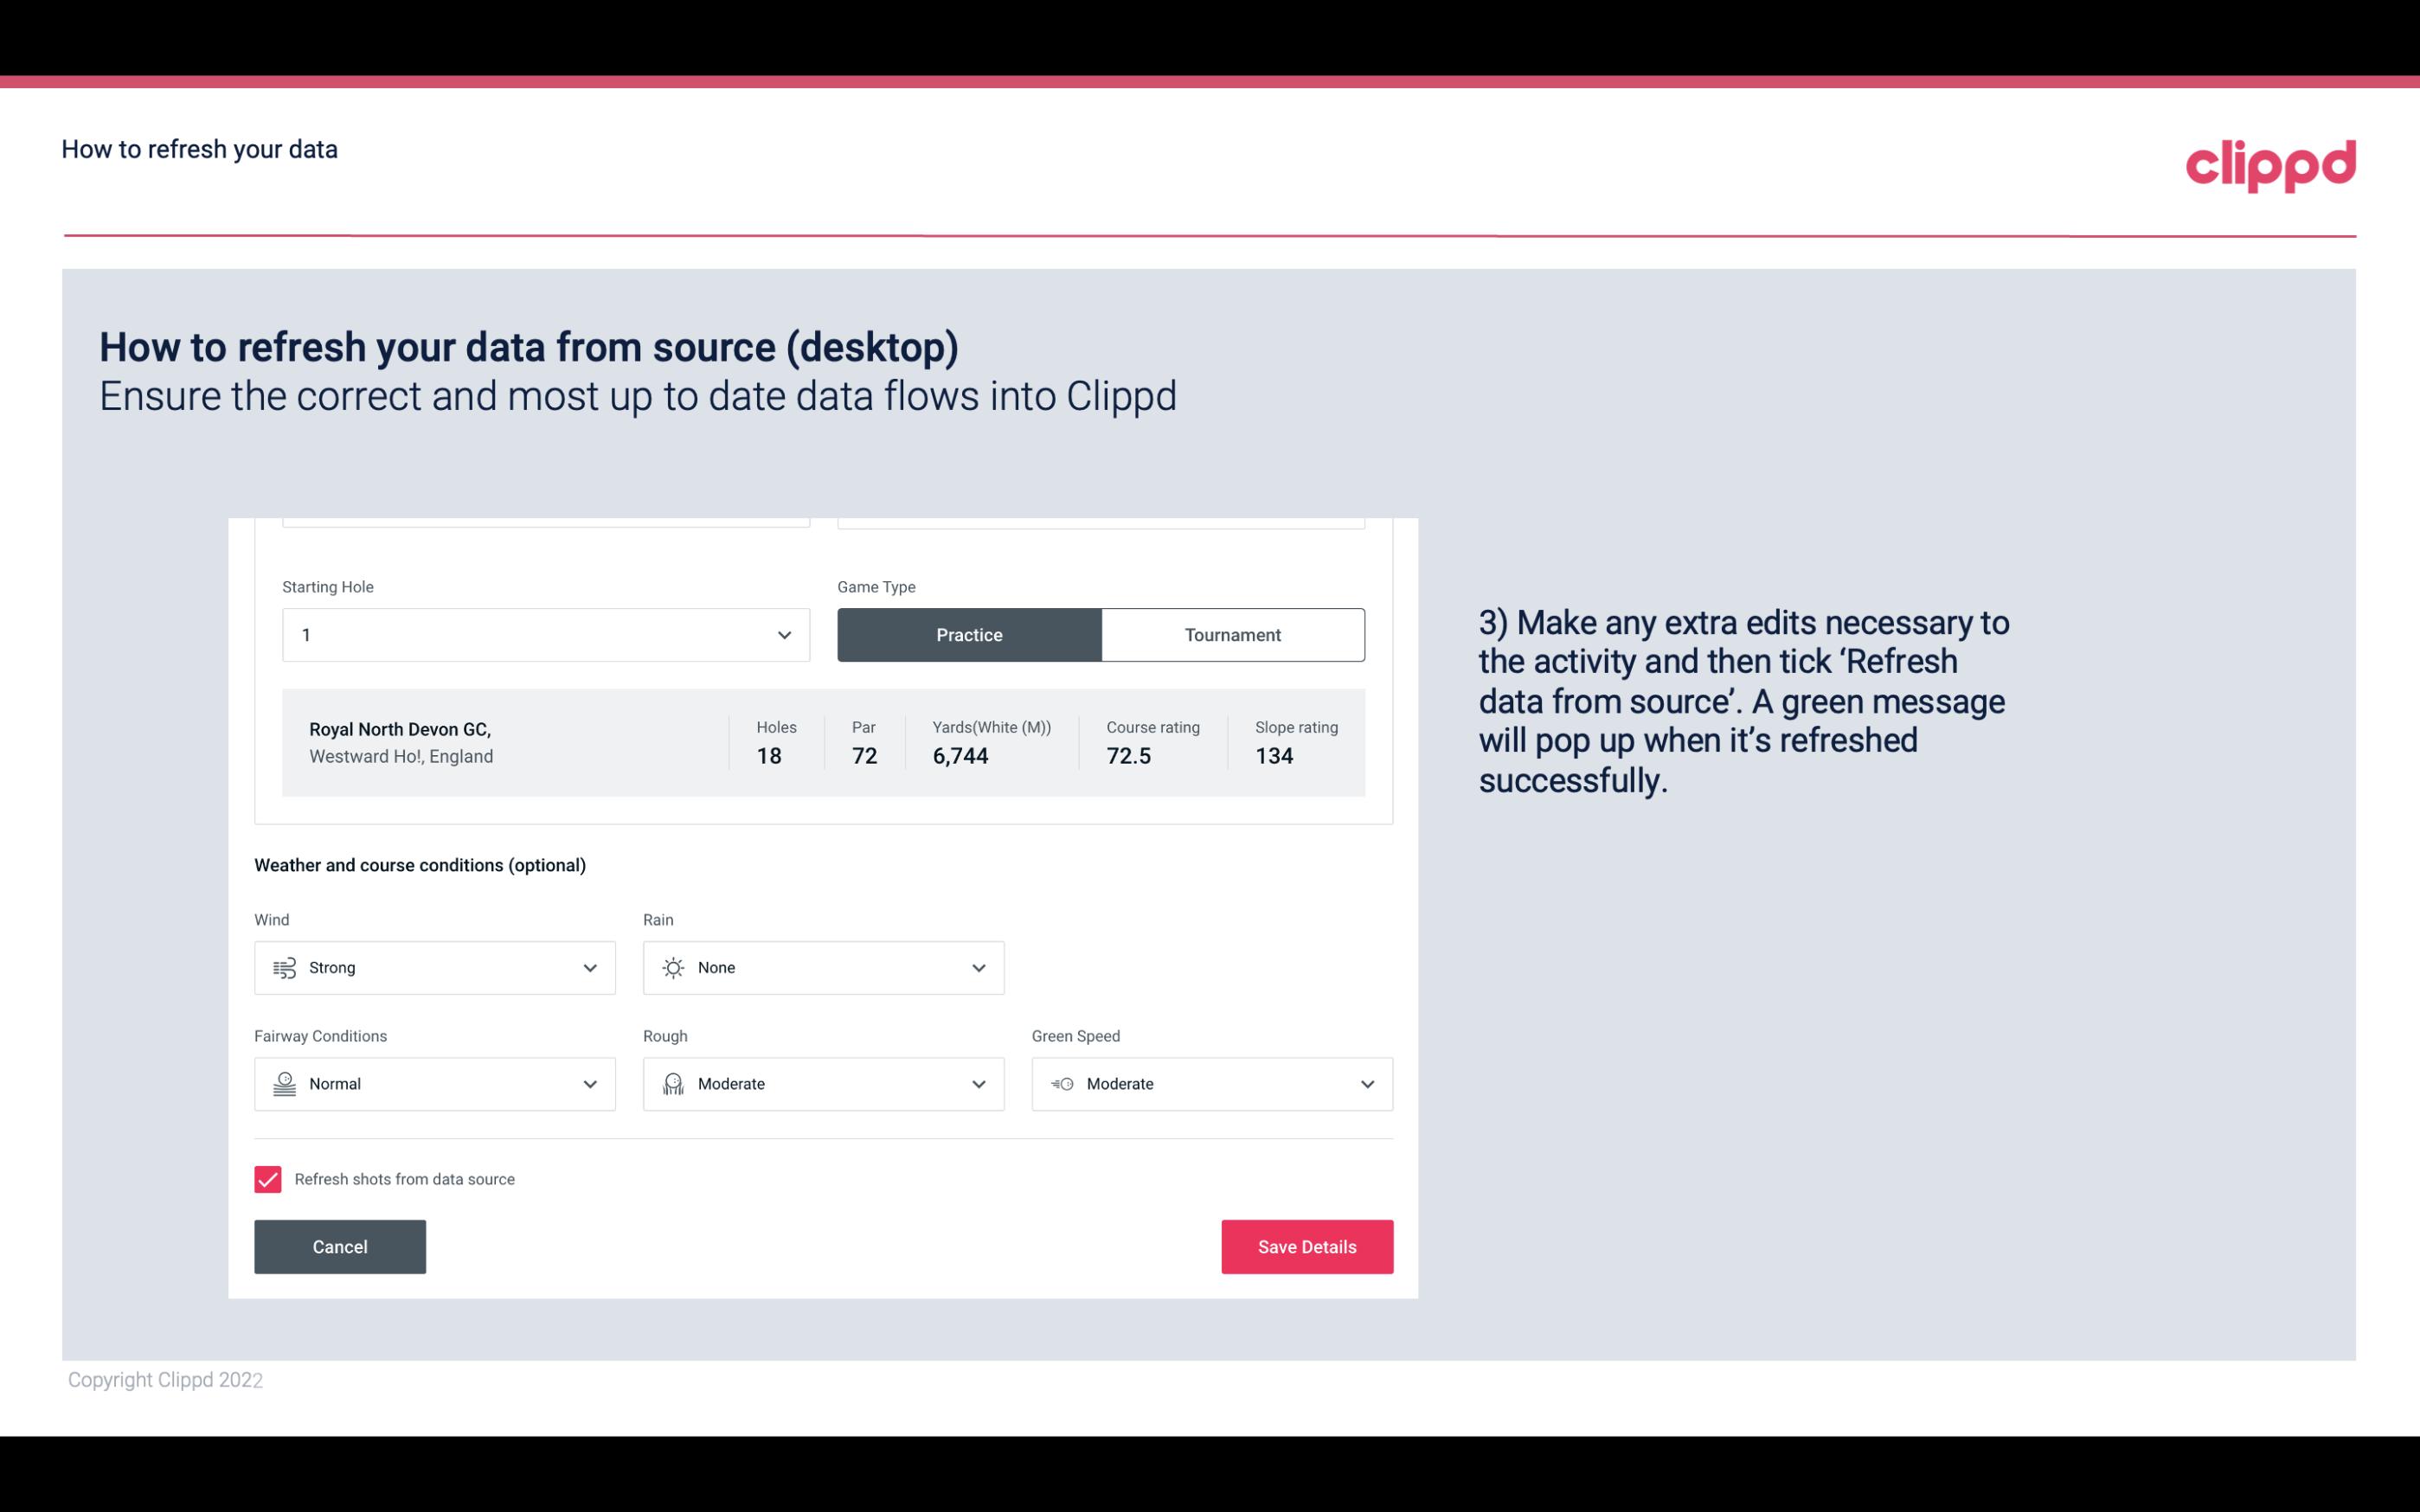Click Save Details button
The image size is (2420, 1512).
1306,1246
